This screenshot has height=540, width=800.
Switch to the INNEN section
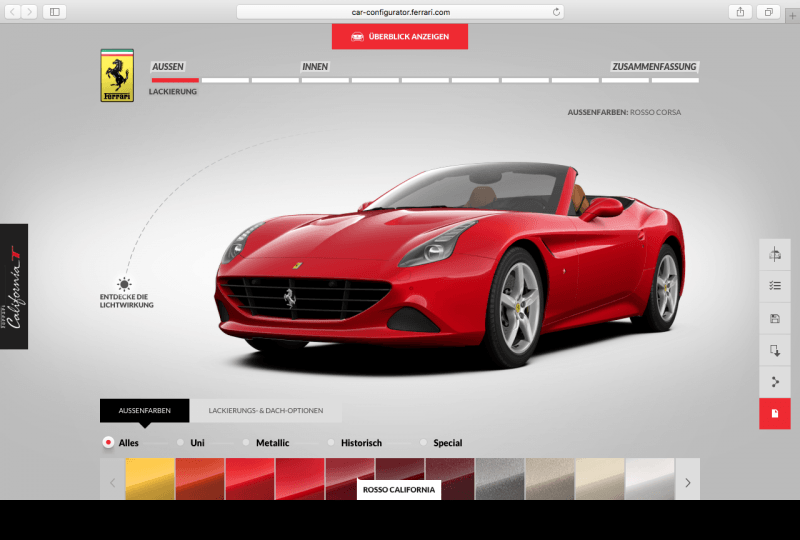coord(315,66)
